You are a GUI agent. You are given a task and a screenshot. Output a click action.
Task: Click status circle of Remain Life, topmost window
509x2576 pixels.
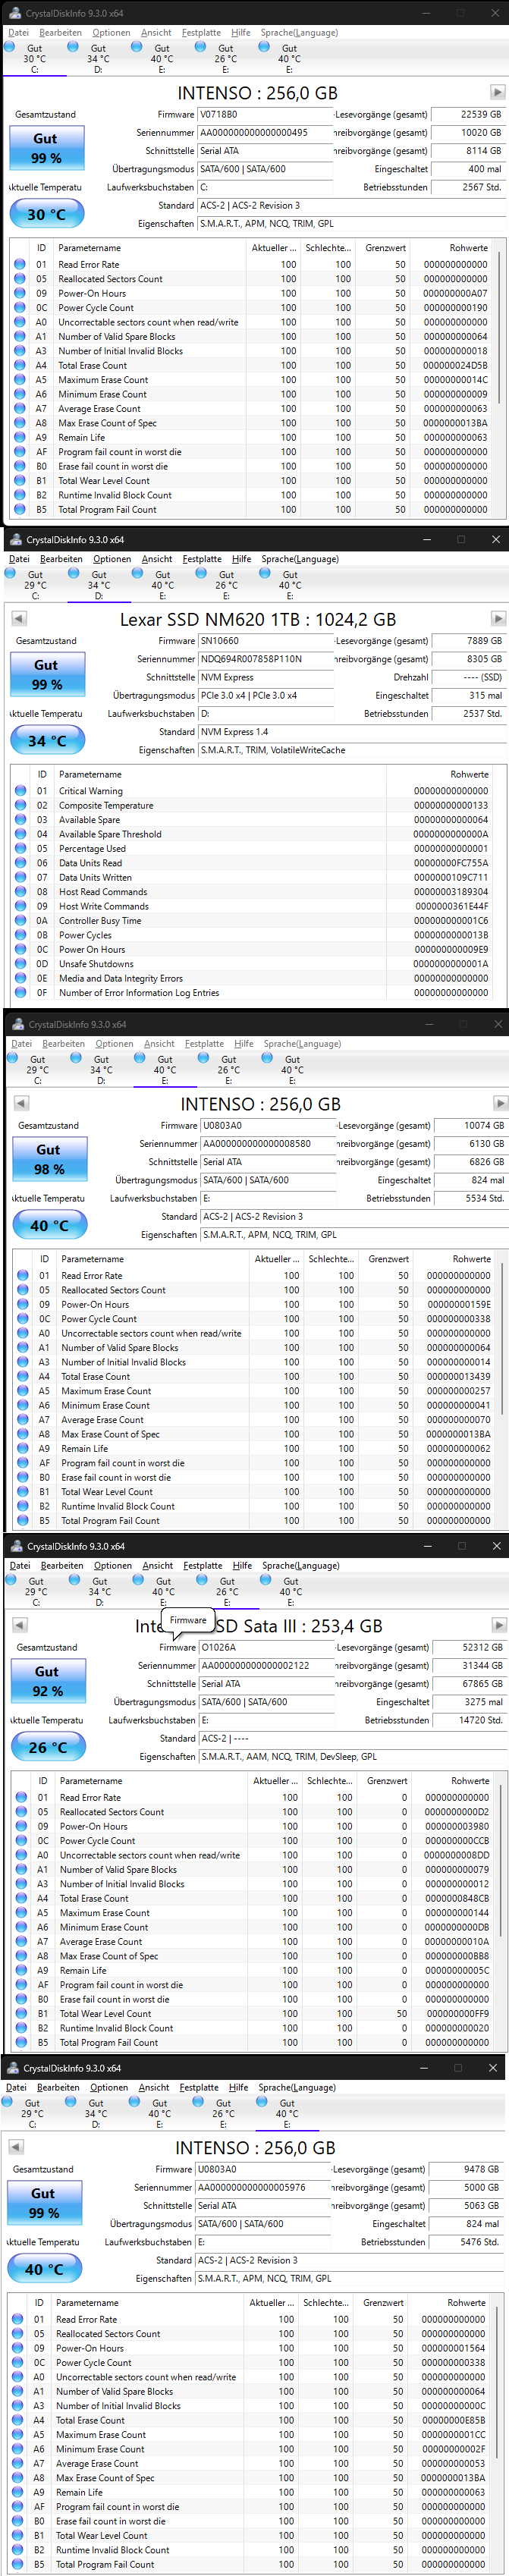[x=19, y=437]
